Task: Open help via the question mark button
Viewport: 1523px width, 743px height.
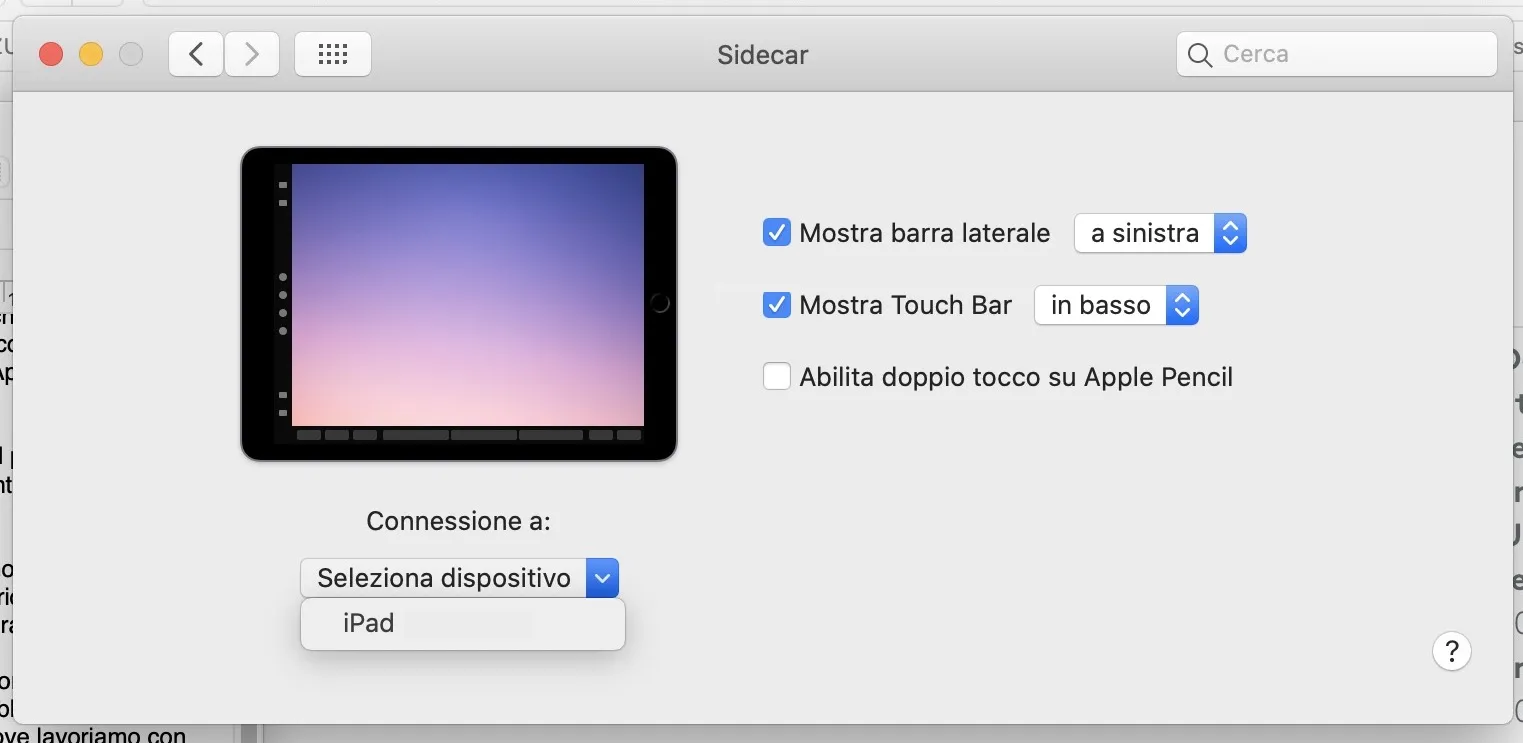Action: click(x=1452, y=651)
